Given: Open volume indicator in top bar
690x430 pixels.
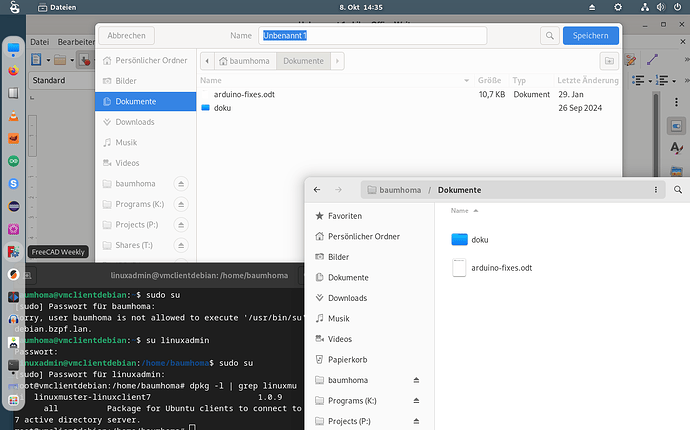Looking at the screenshot, I should pos(661,7).
